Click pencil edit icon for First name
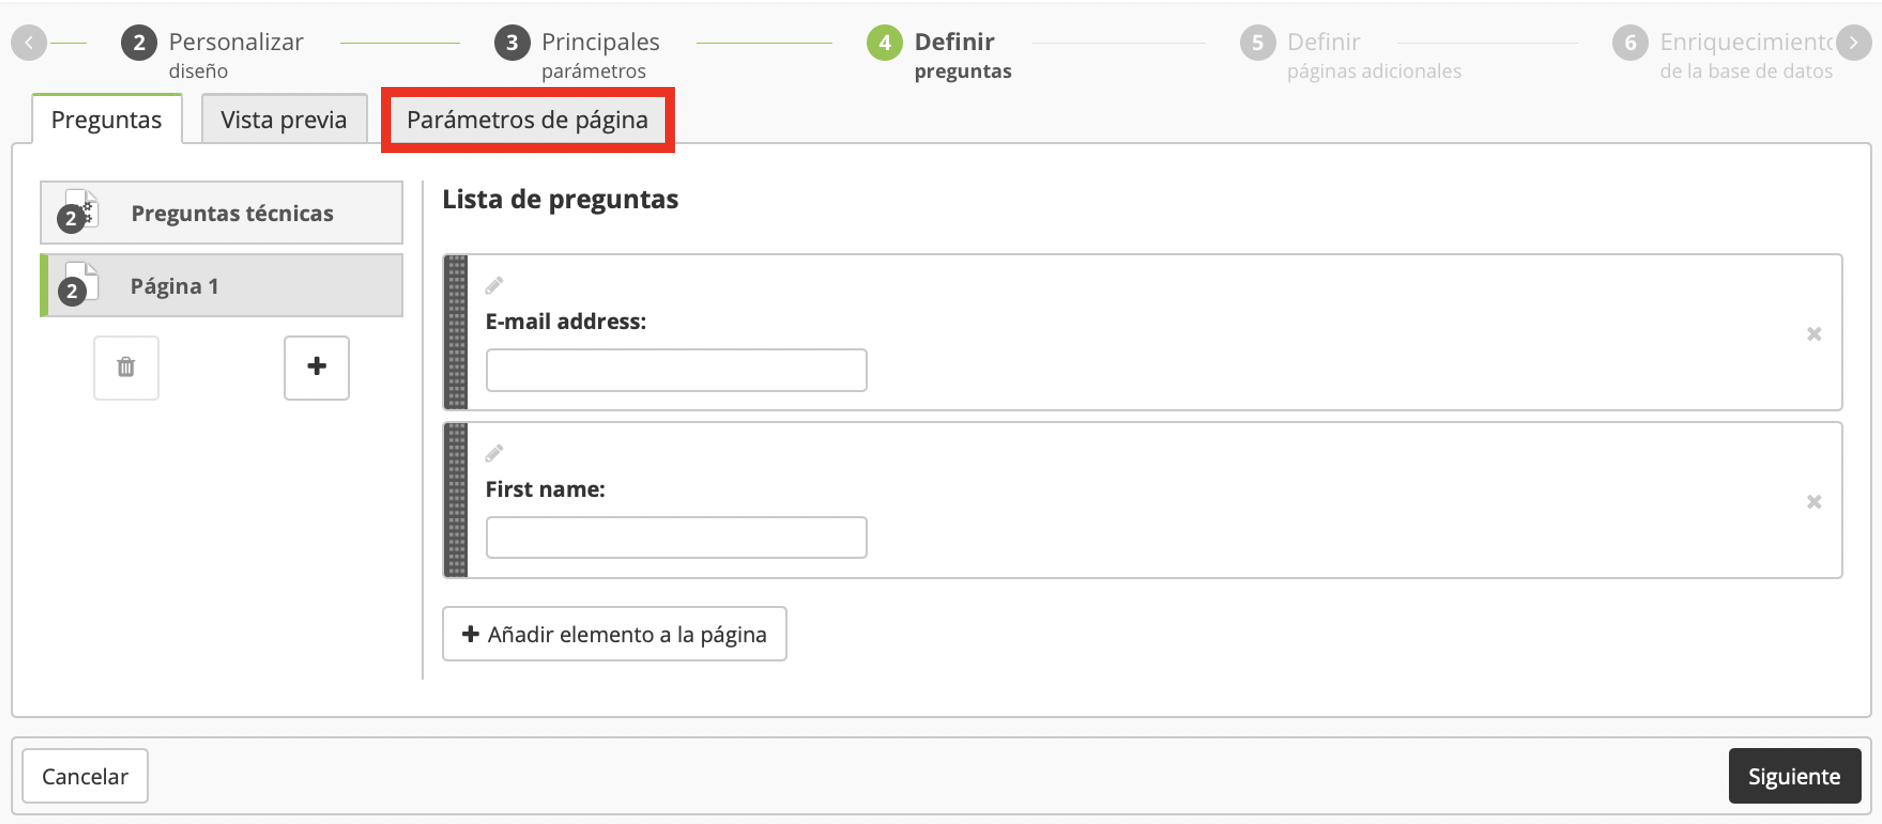This screenshot has width=1882, height=824. tap(494, 454)
